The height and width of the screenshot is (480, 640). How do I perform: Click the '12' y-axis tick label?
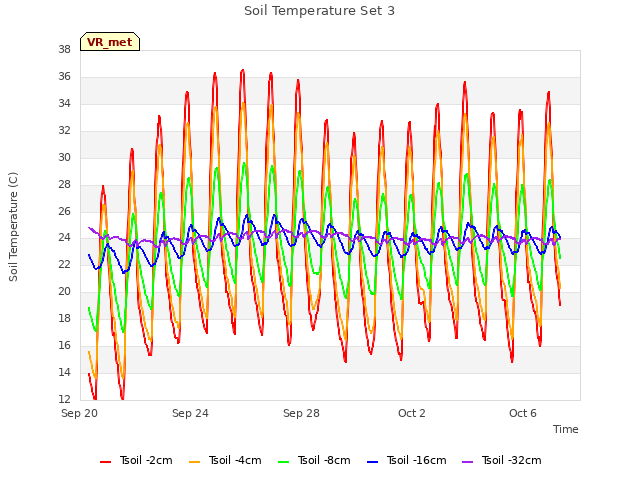(x=64, y=399)
